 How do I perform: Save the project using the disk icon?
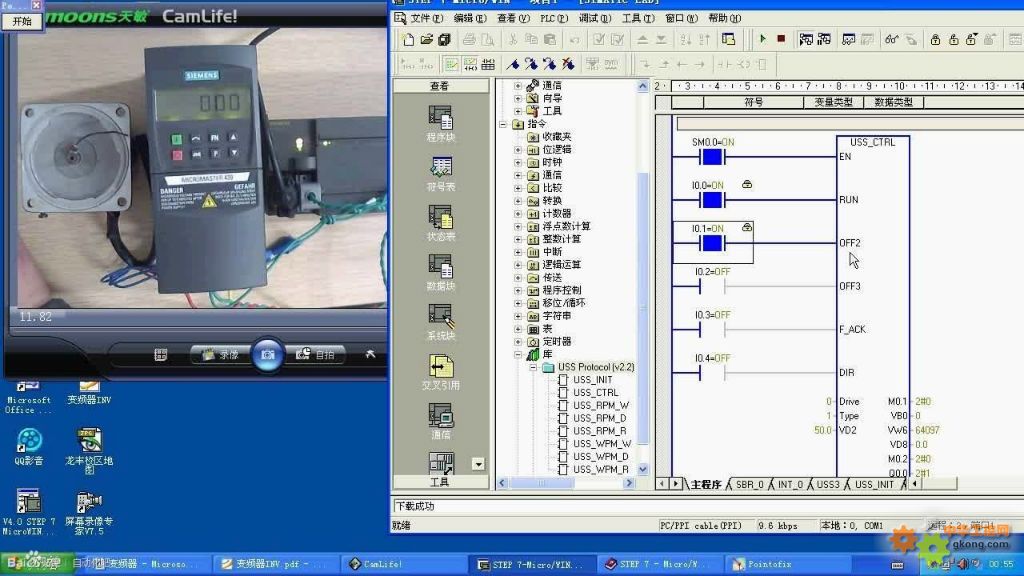(445, 39)
